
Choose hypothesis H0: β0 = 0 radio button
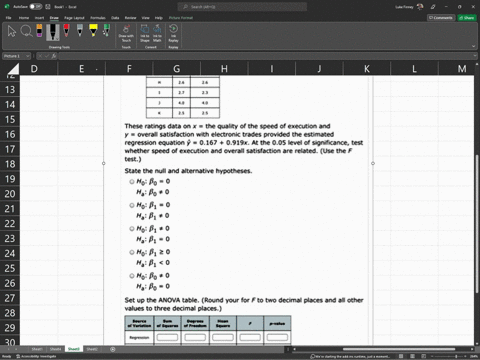132,182
